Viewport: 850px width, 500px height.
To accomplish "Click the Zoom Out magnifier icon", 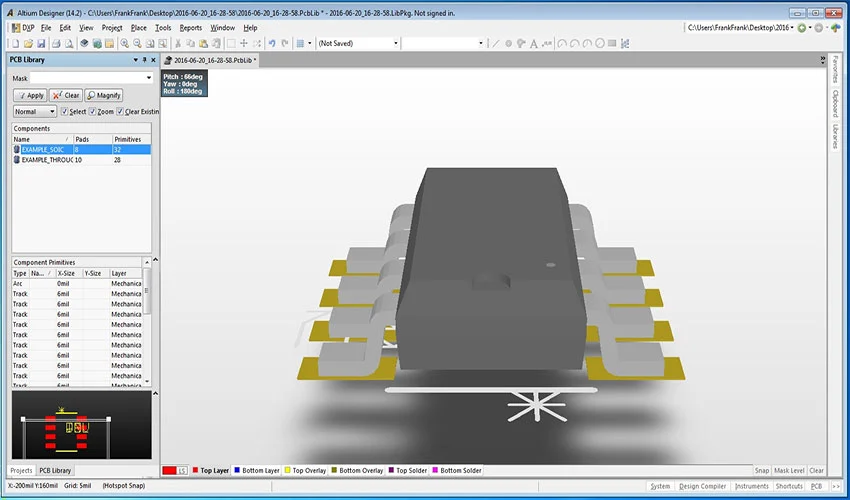I will click(x=137, y=43).
